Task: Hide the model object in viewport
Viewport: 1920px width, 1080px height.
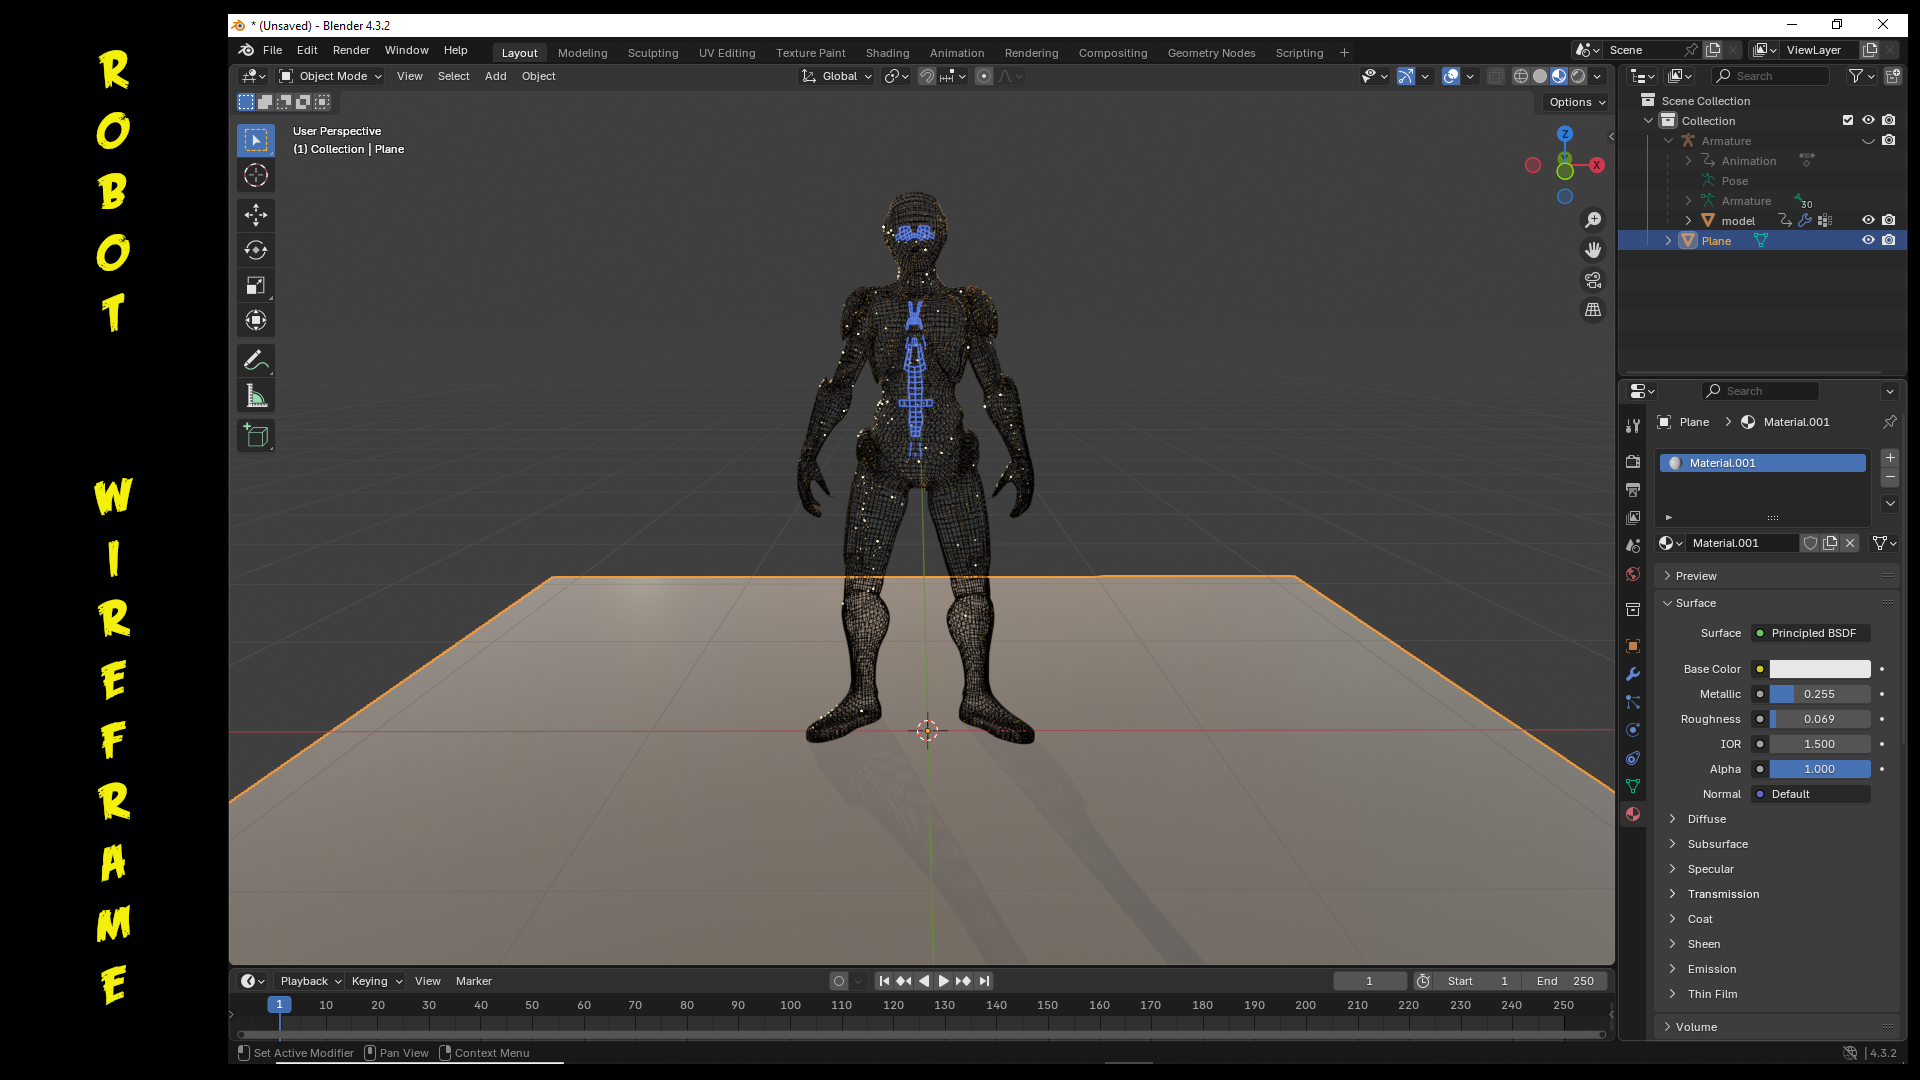Action: [x=1868, y=220]
